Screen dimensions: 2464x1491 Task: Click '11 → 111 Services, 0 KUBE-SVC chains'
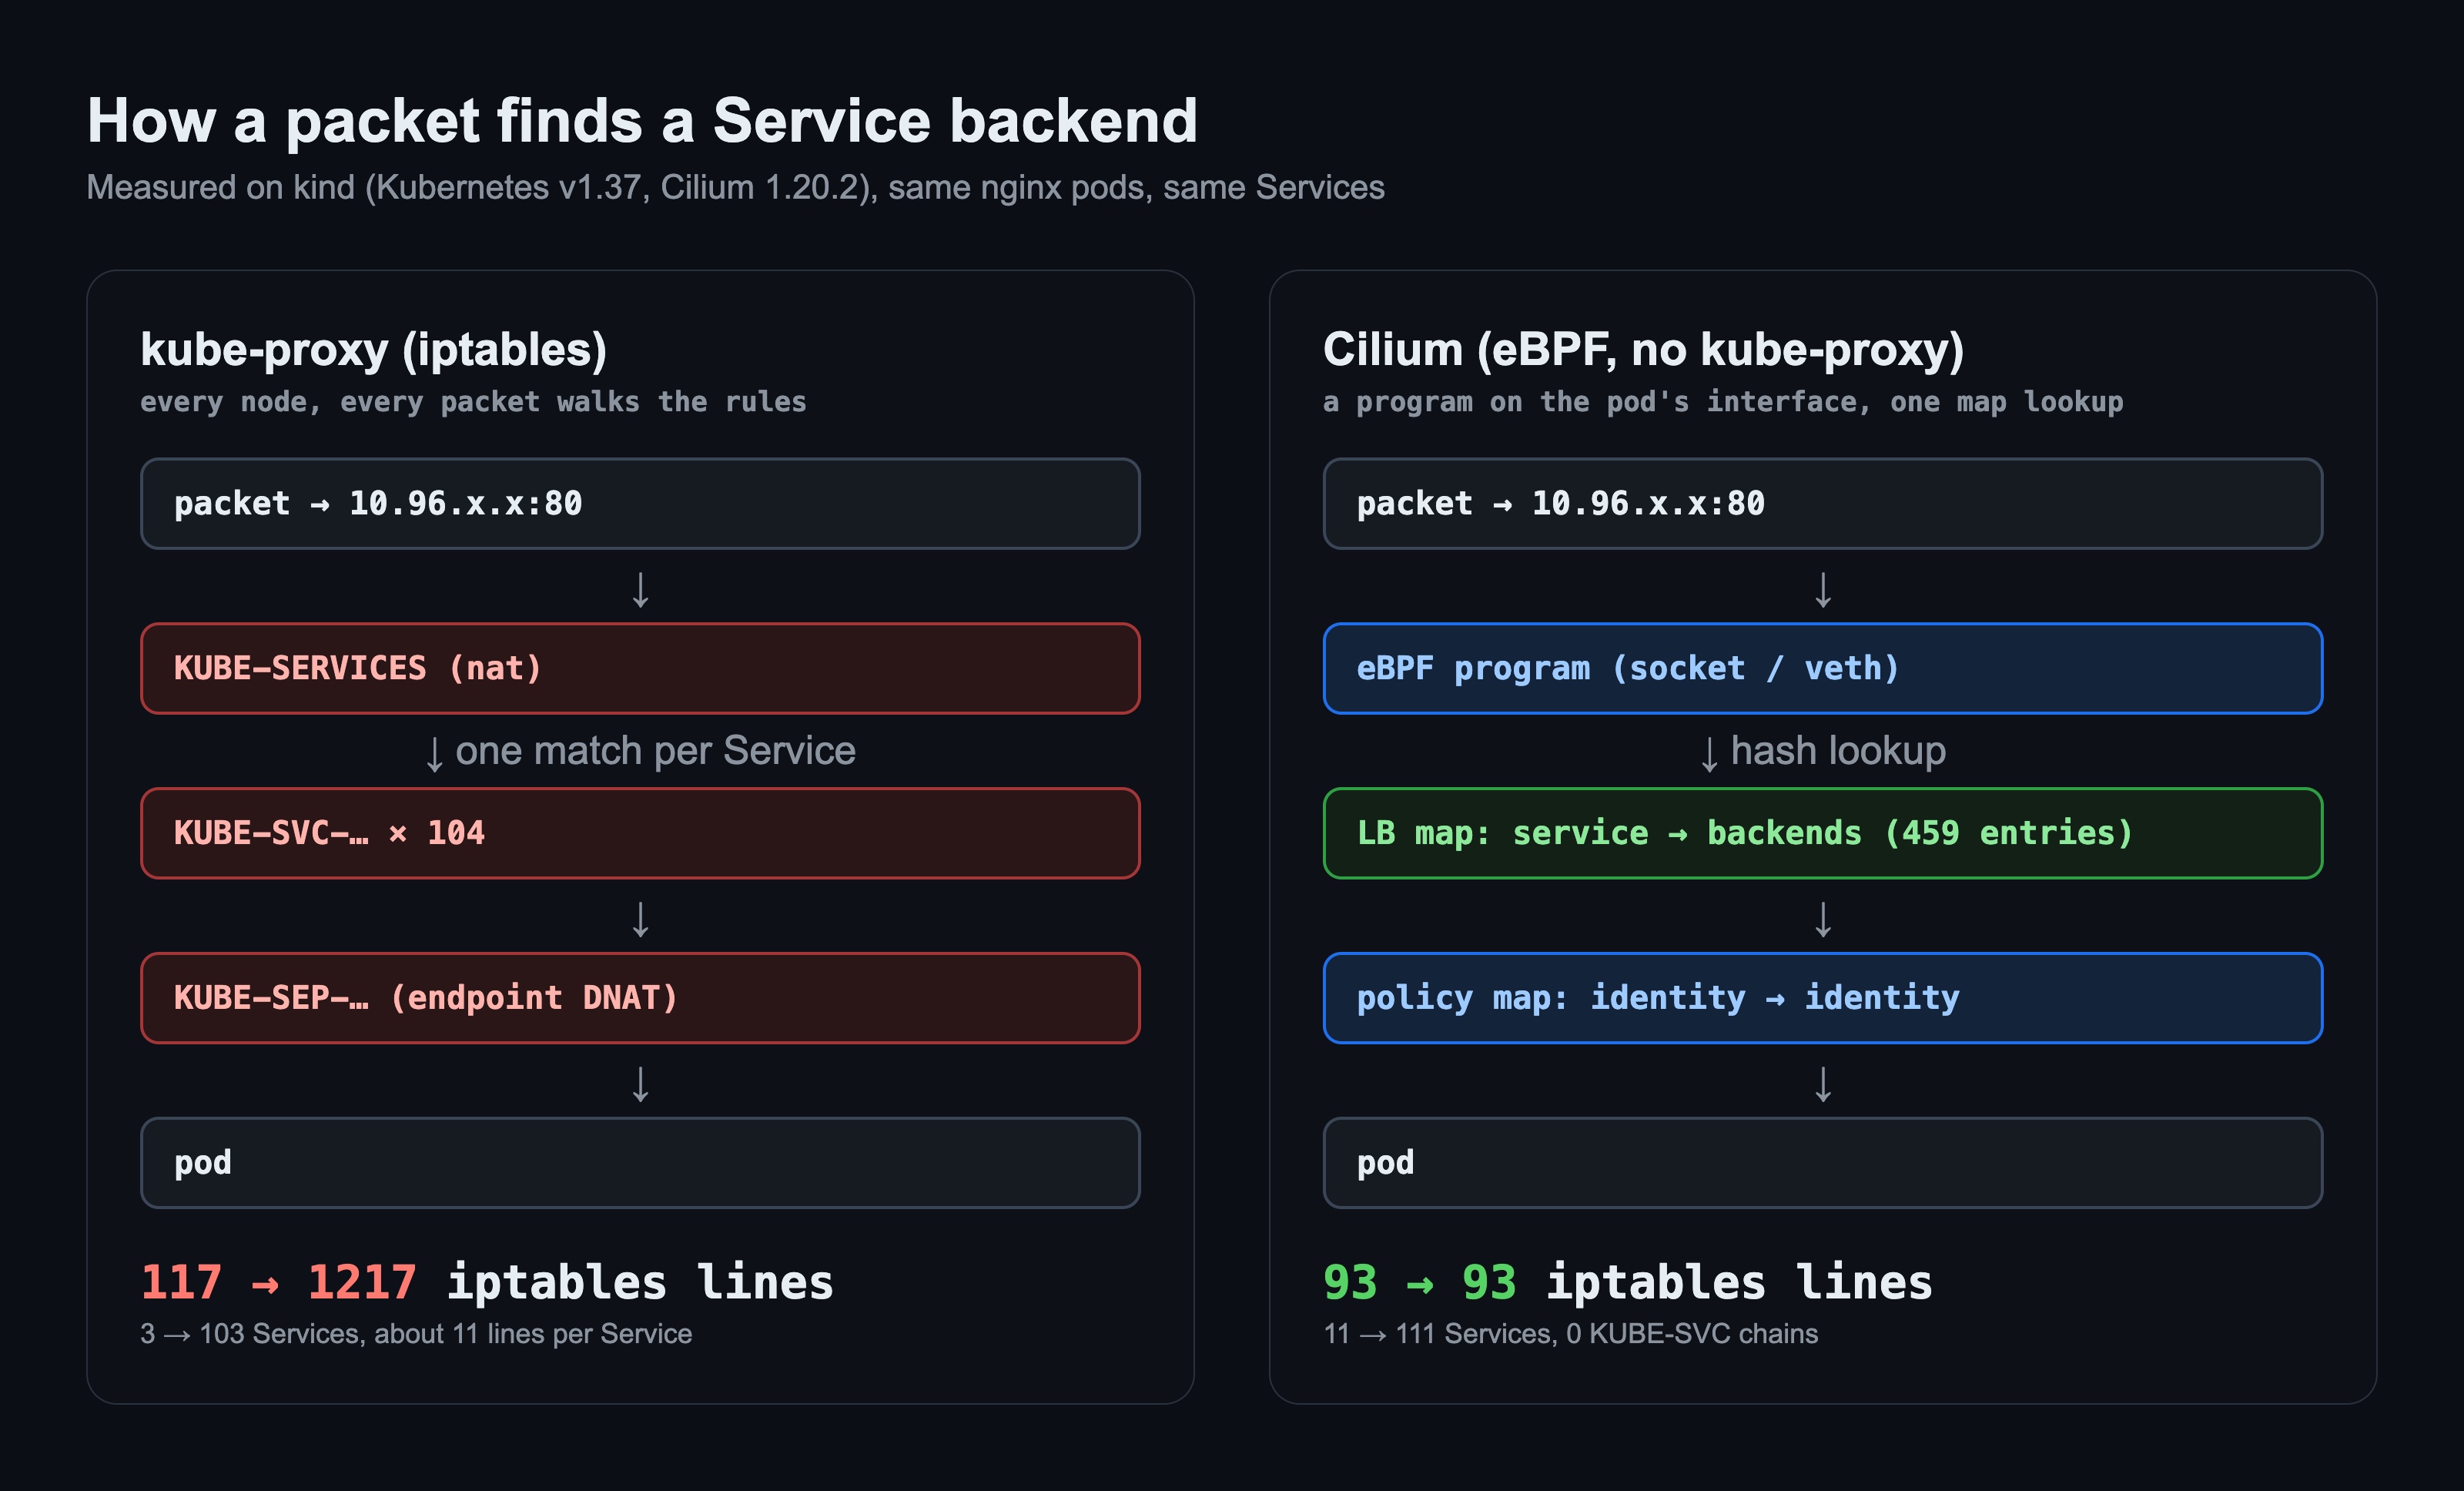(x=1571, y=1333)
